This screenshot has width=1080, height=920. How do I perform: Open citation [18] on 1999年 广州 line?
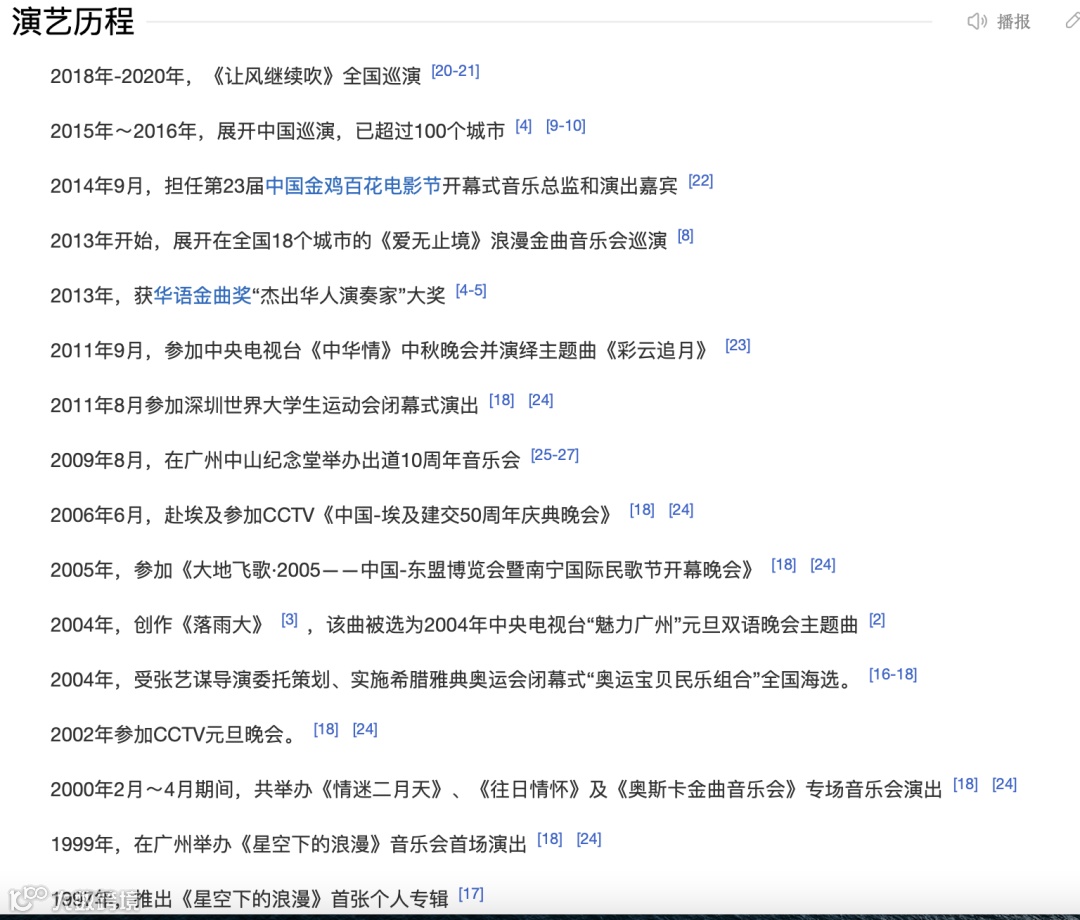(x=550, y=839)
